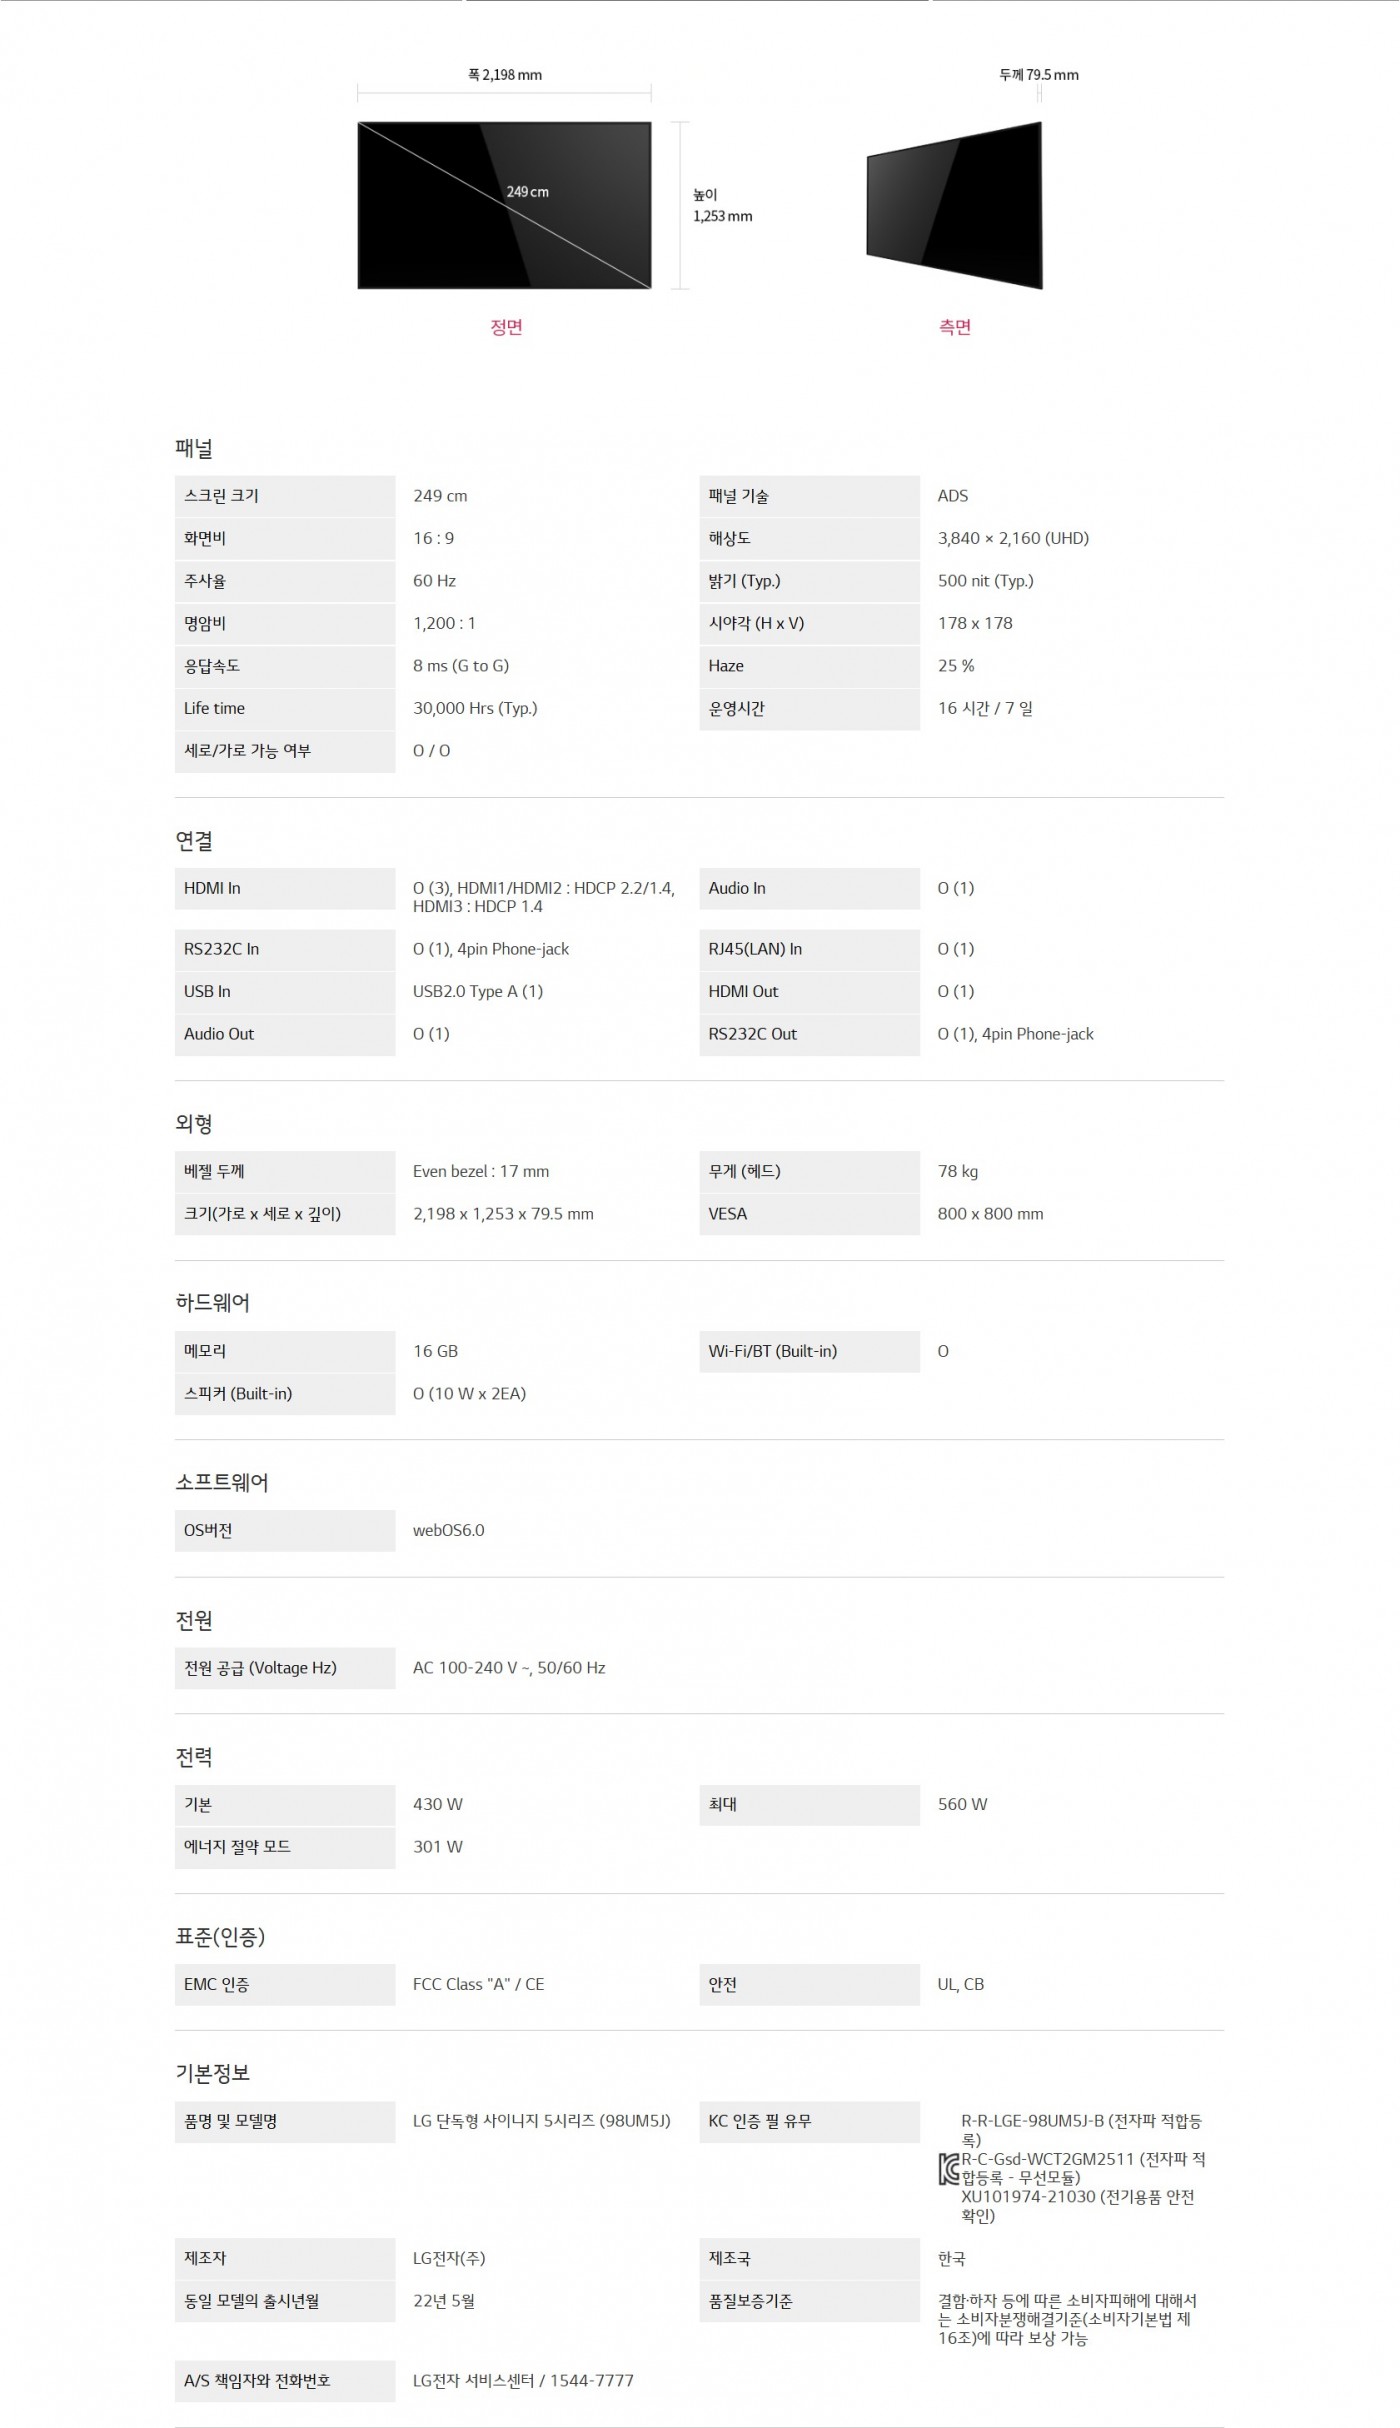The width and height of the screenshot is (1400, 2428).
Task: Click the side view display image
Action: 954,205
